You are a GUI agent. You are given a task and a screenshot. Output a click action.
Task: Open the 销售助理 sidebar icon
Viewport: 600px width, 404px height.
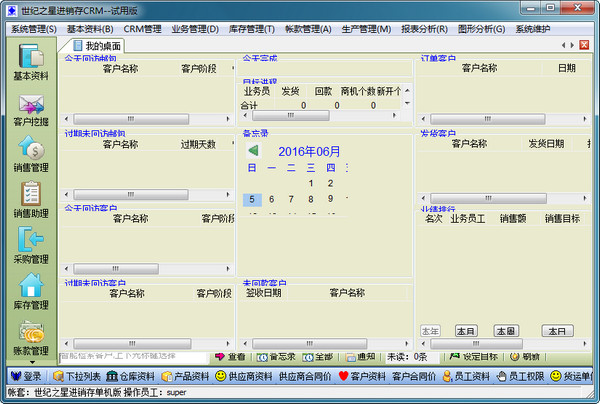[x=31, y=198]
